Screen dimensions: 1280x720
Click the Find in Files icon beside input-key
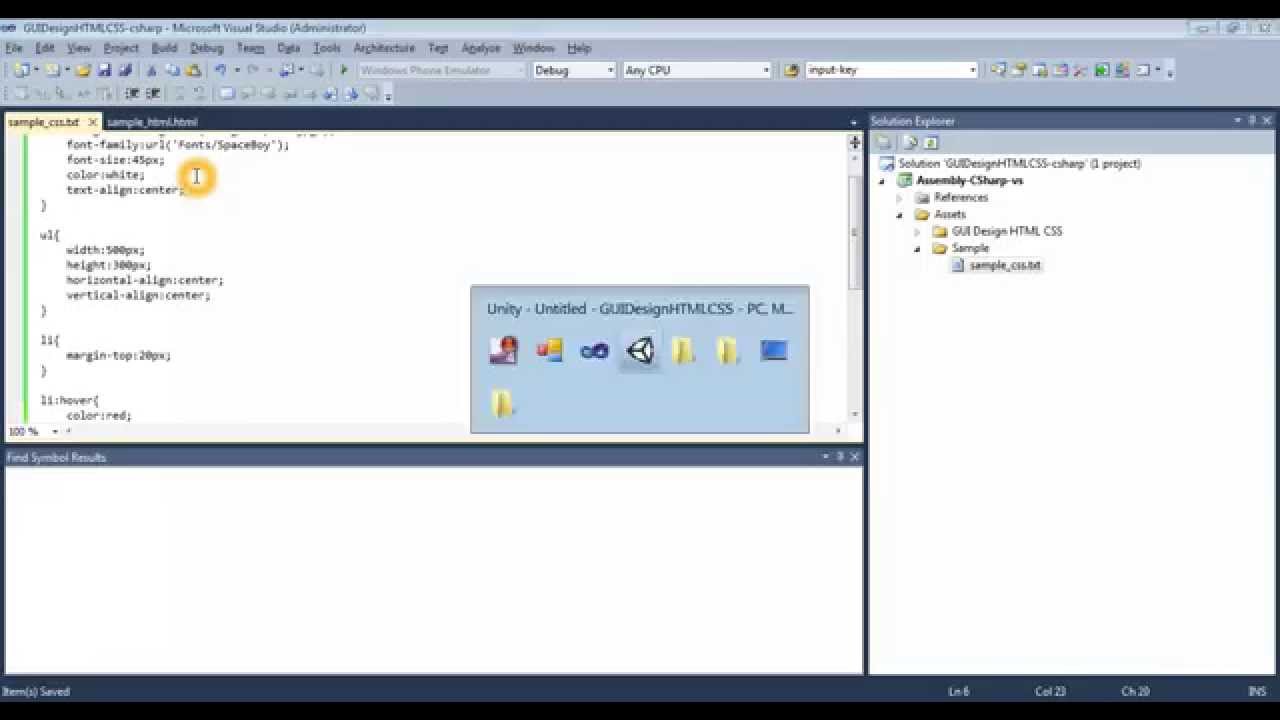(792, 70)
